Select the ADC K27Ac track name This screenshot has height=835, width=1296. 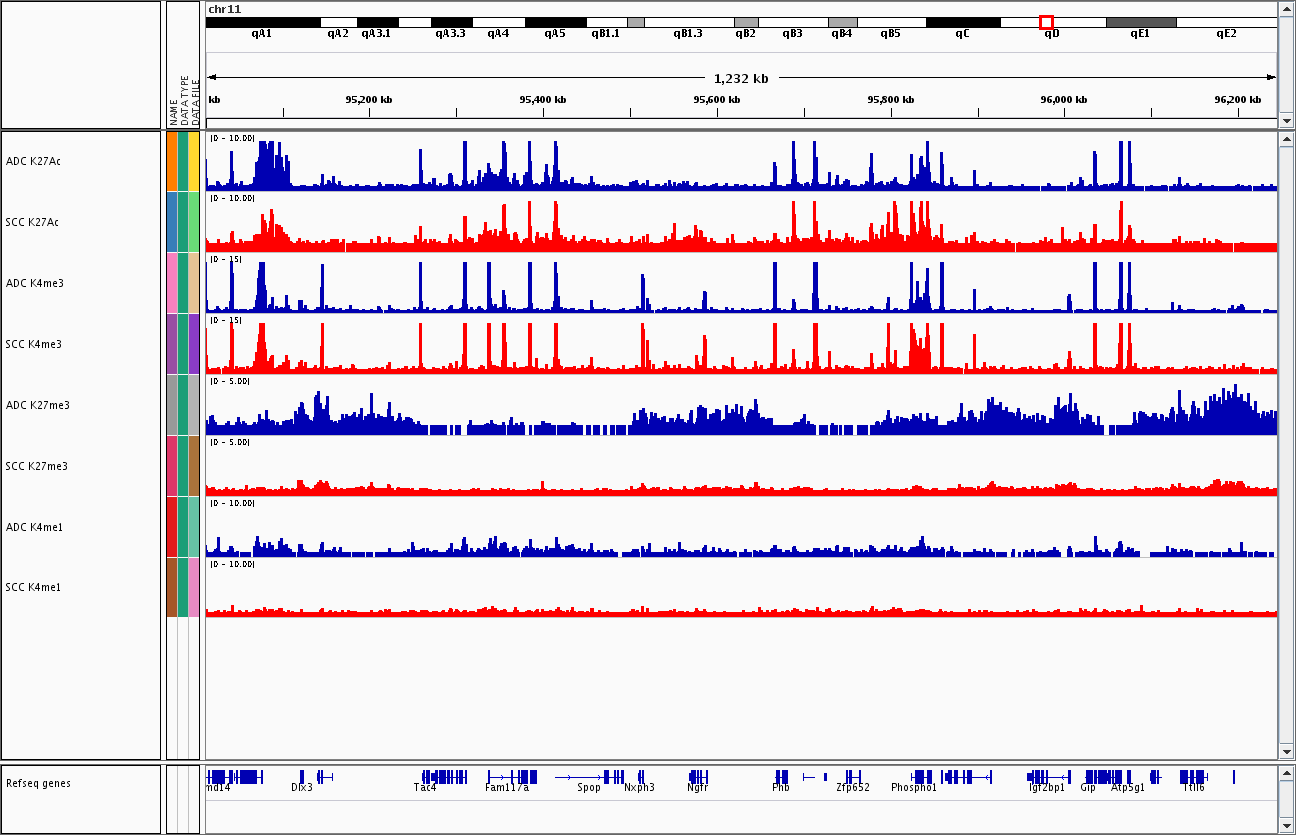tap(33, 161)
